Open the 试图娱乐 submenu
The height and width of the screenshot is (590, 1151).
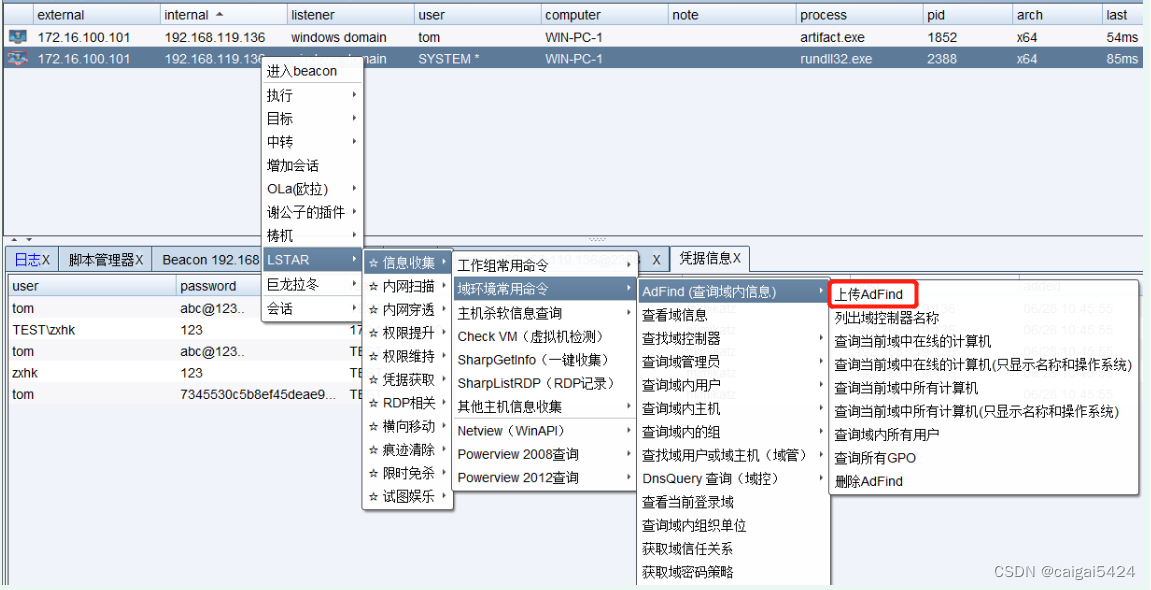point(408,497)
